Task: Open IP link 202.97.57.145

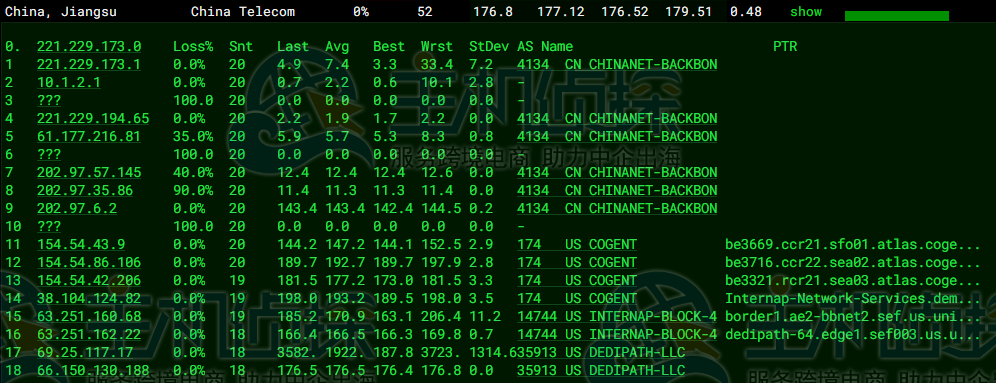Action: (x=89, y=173)
